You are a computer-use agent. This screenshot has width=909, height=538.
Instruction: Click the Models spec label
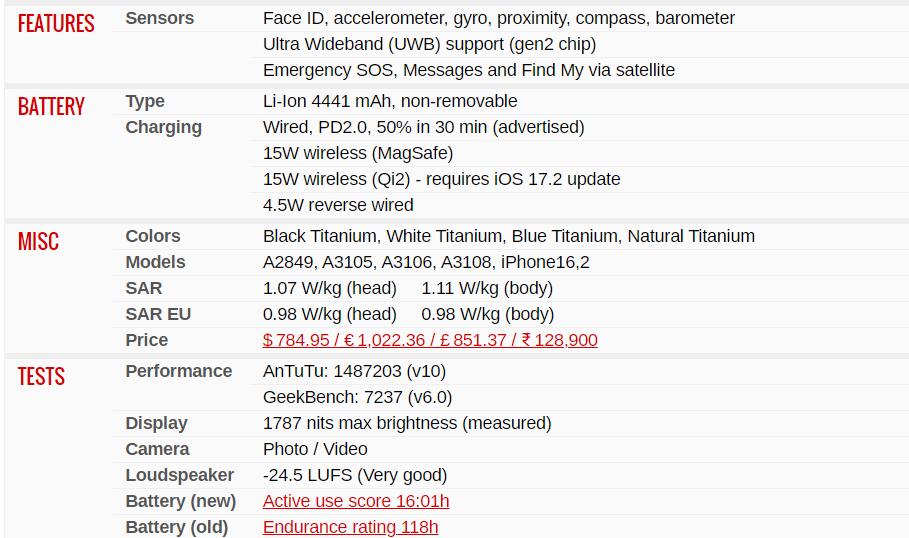pos(155,262)
